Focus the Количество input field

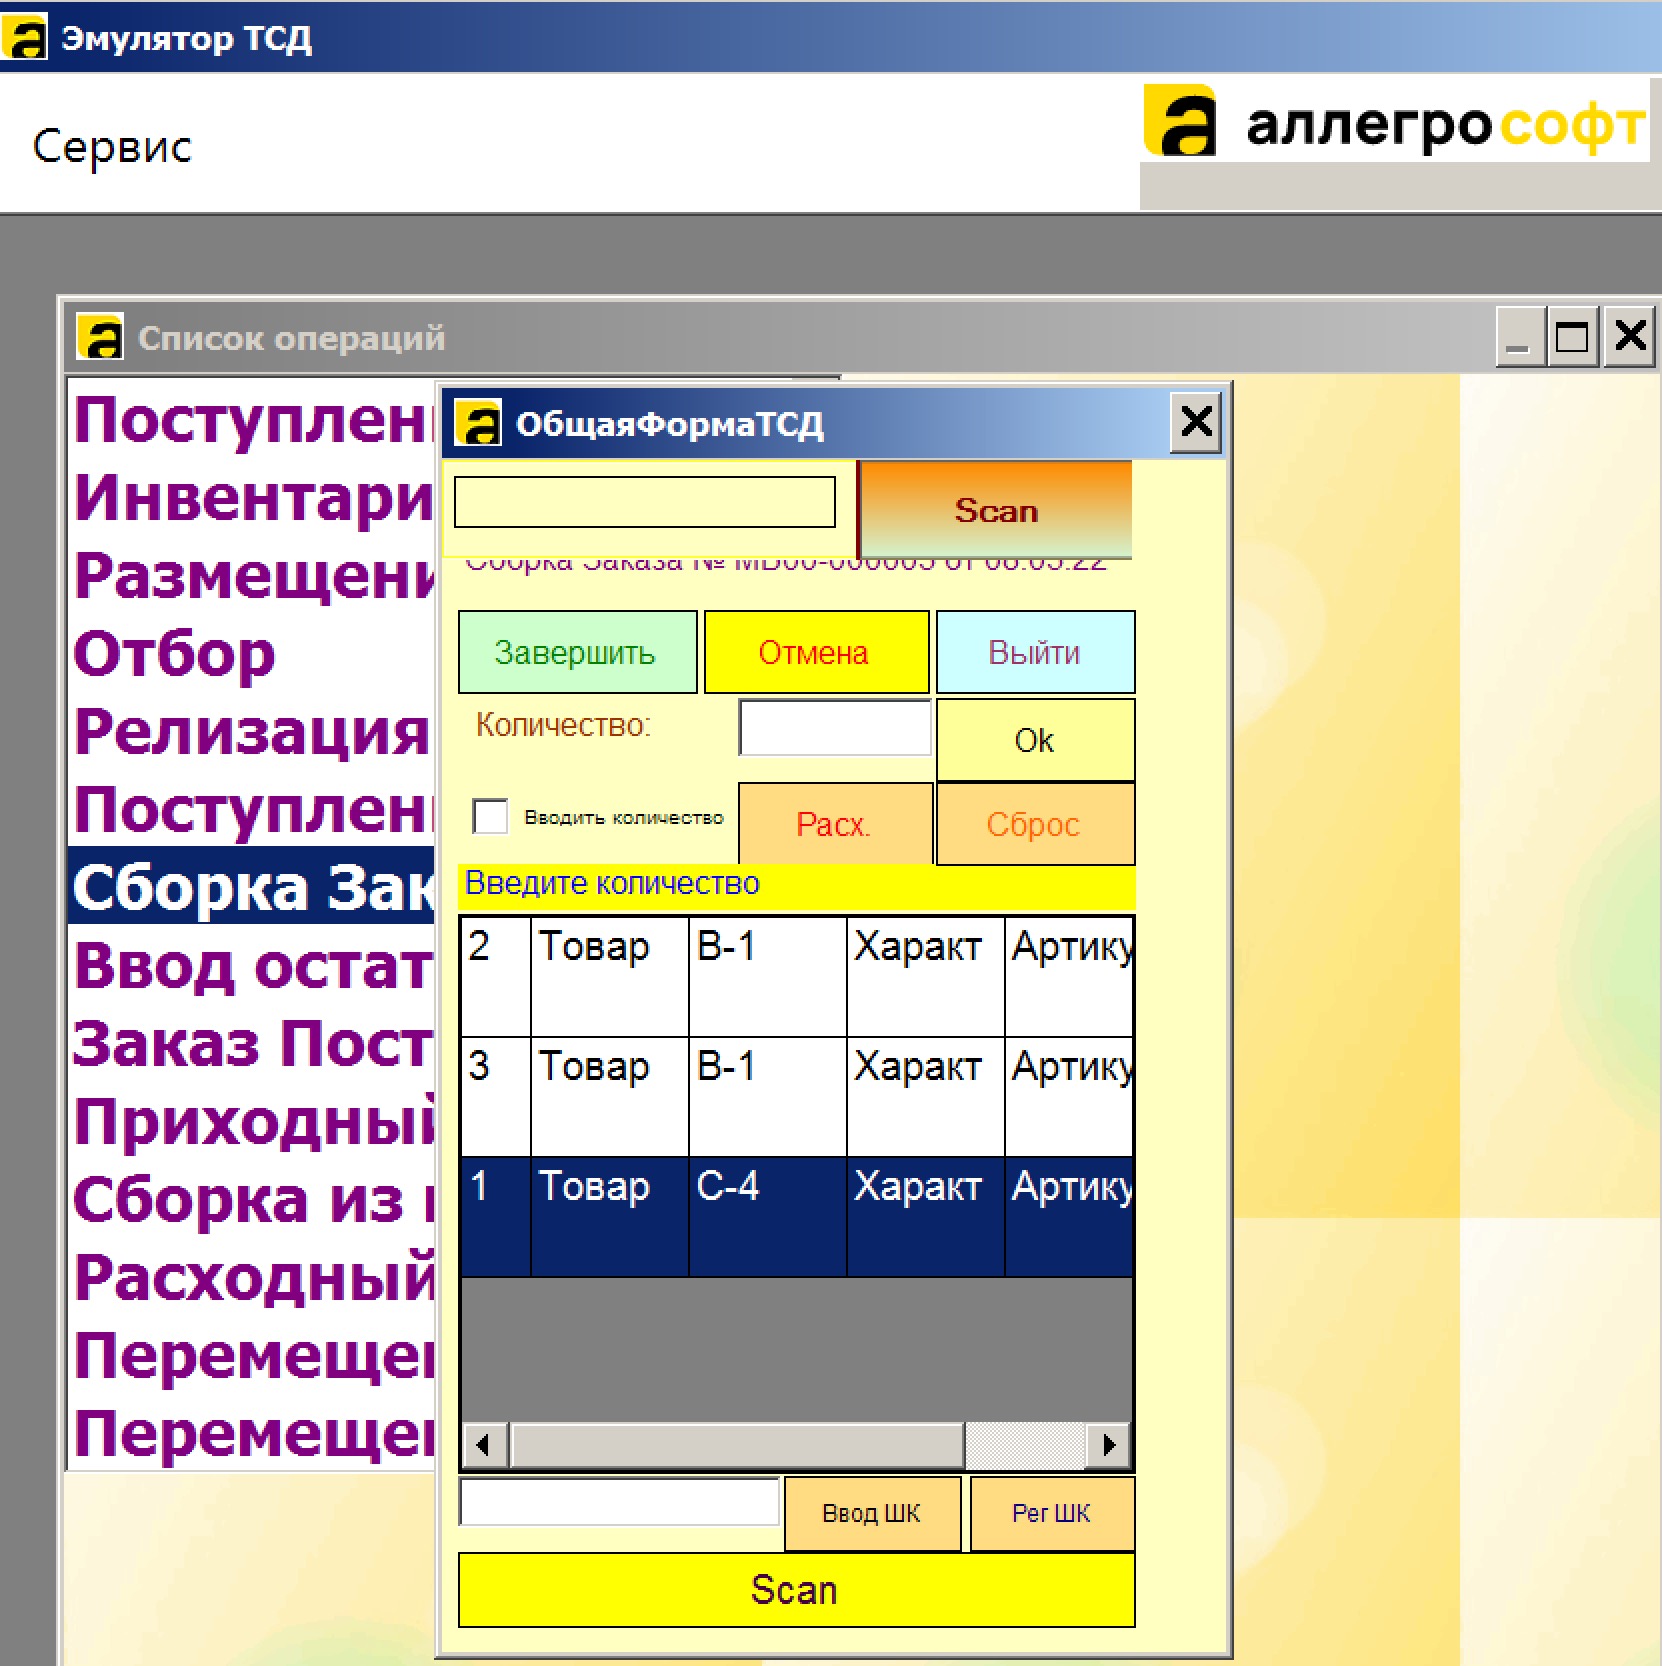coord(835,727)
